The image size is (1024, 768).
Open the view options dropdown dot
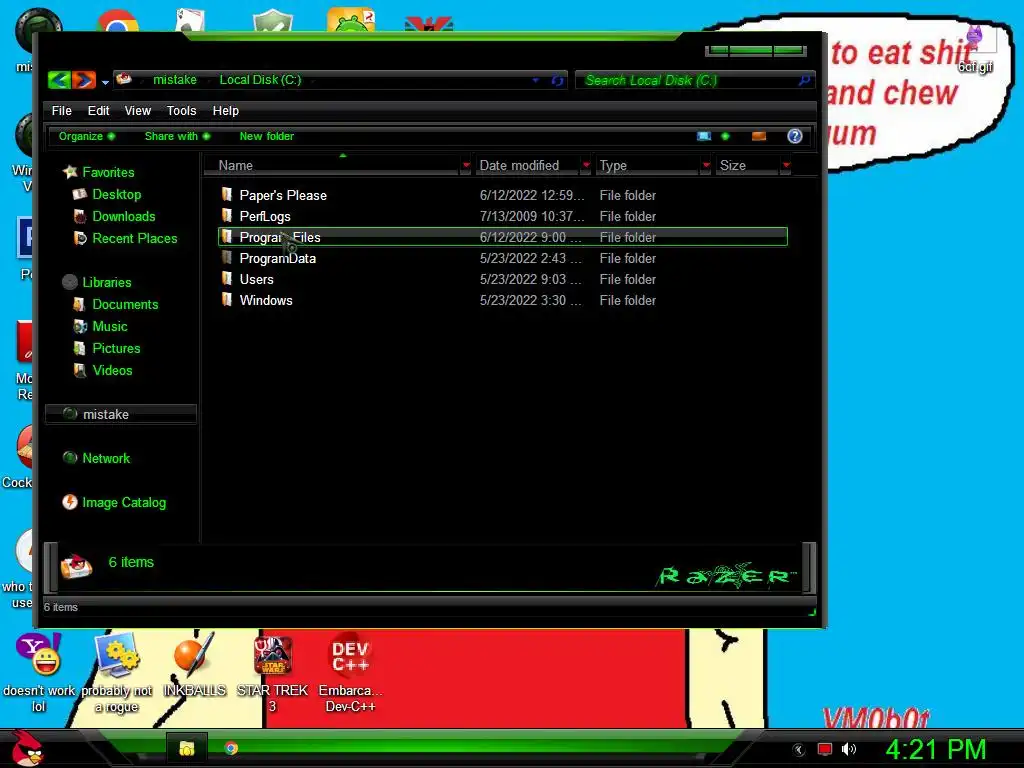point(725,136)
